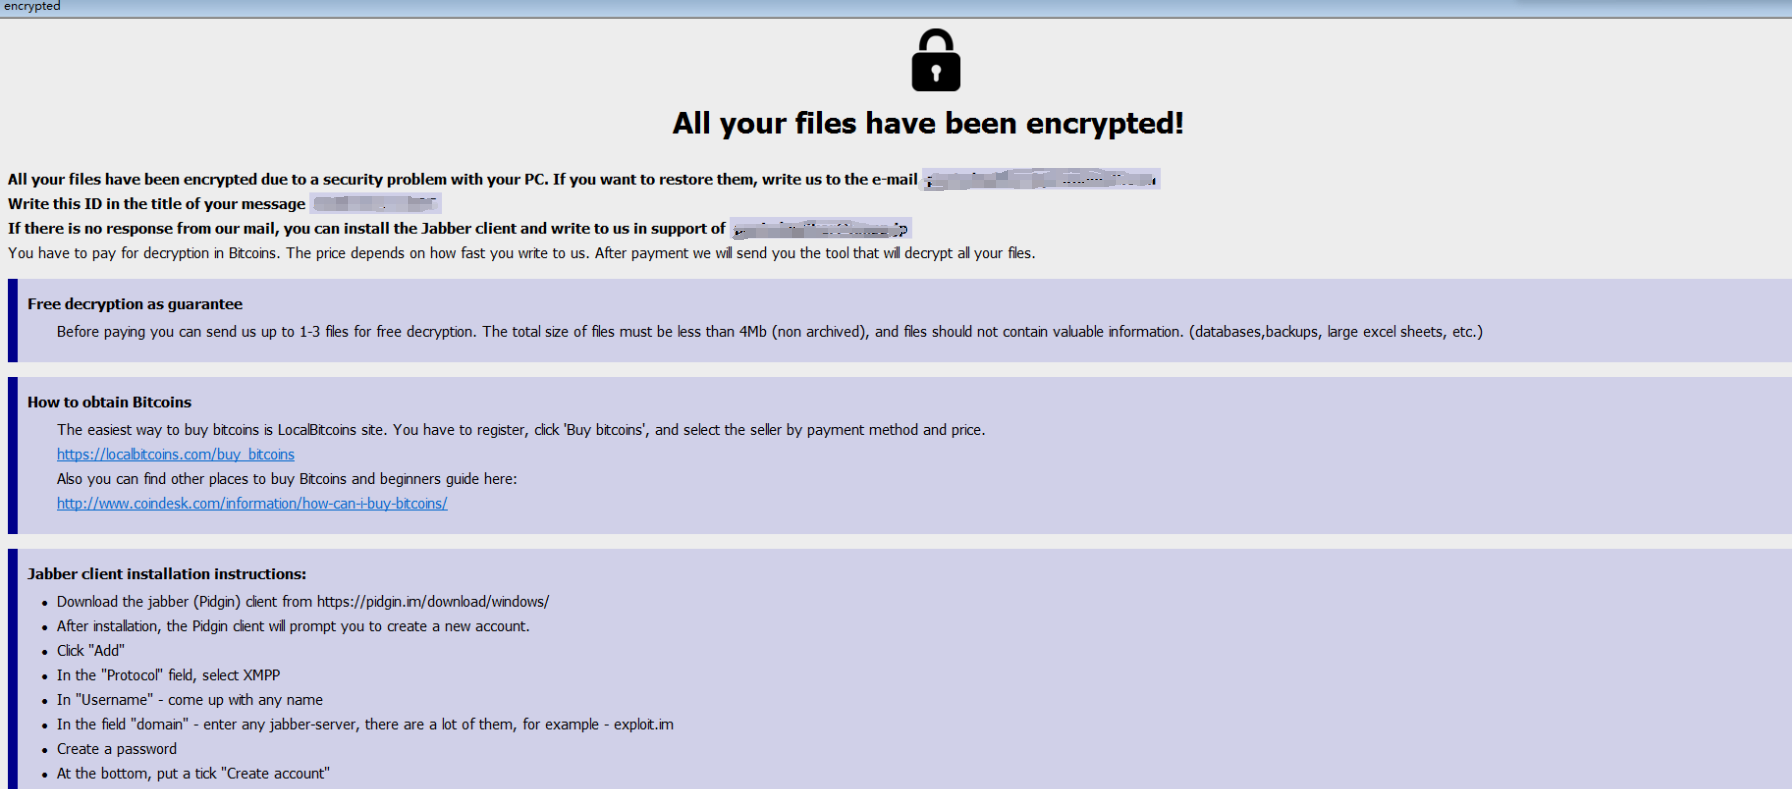The image size is (1792, 789).
Task: Open the localbitcoins.com buy bitcoins link
Action: (x=175, y=455)
